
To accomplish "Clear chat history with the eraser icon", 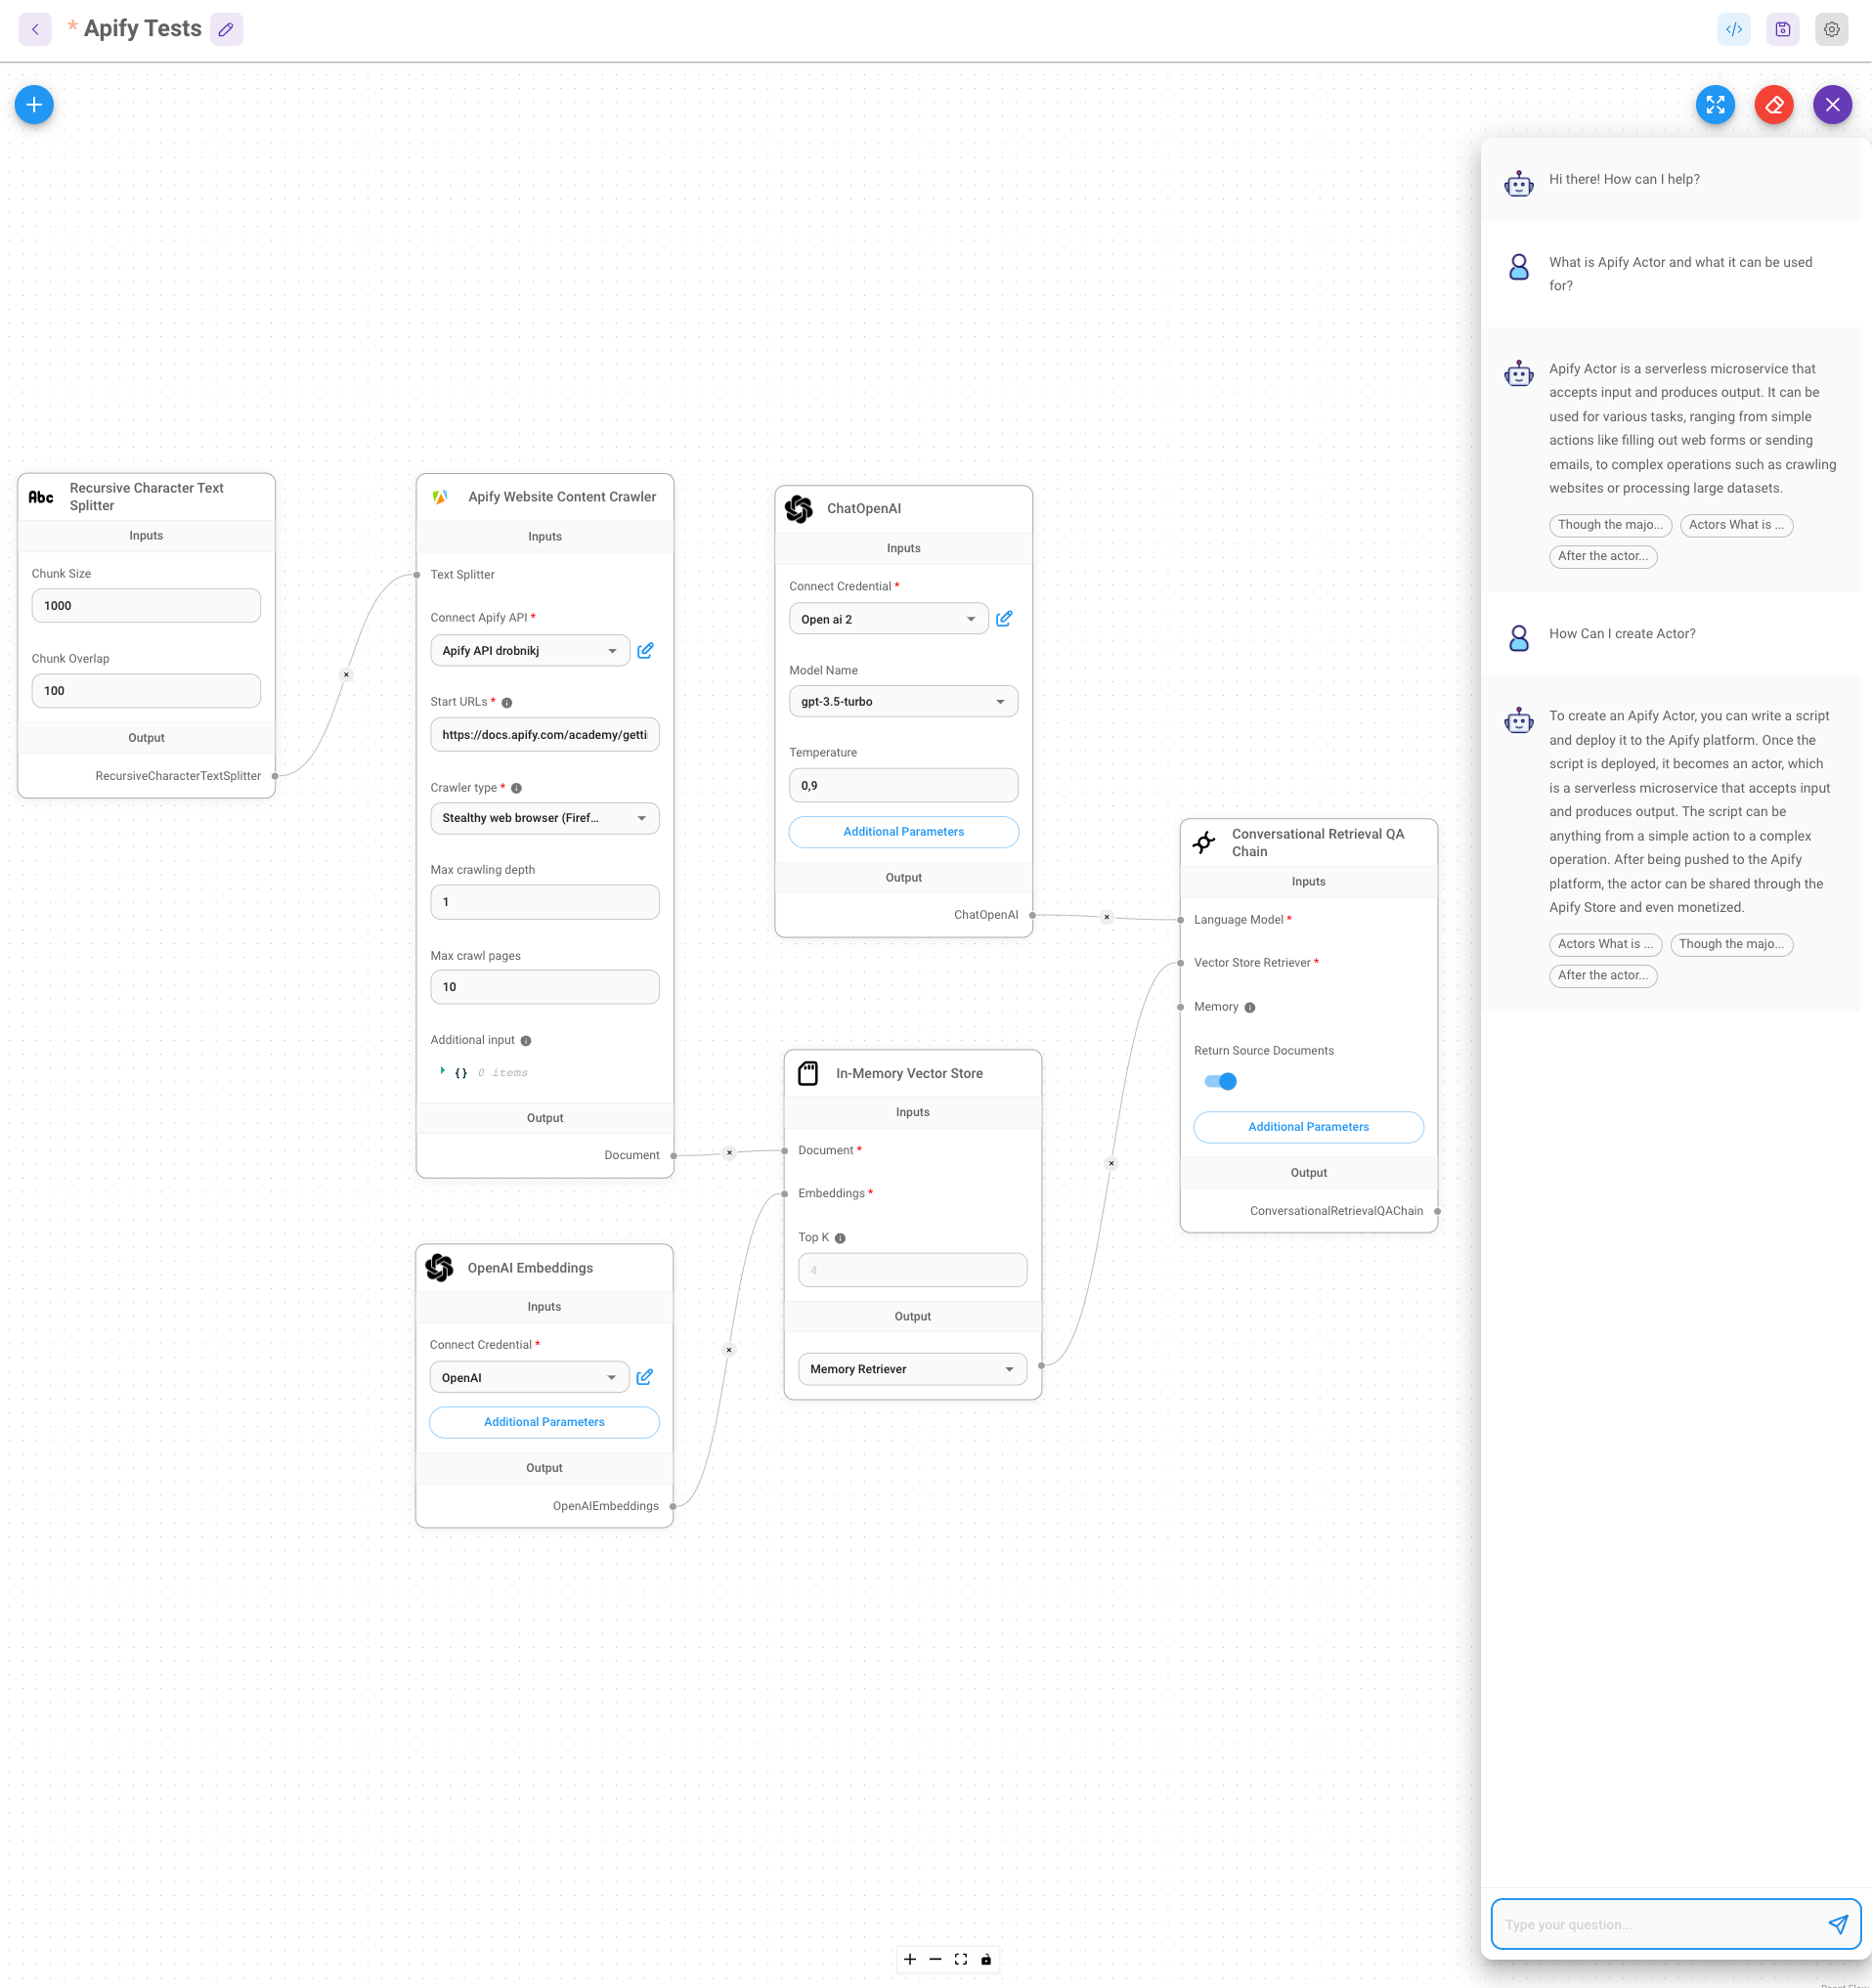I will pos(1773,104).
